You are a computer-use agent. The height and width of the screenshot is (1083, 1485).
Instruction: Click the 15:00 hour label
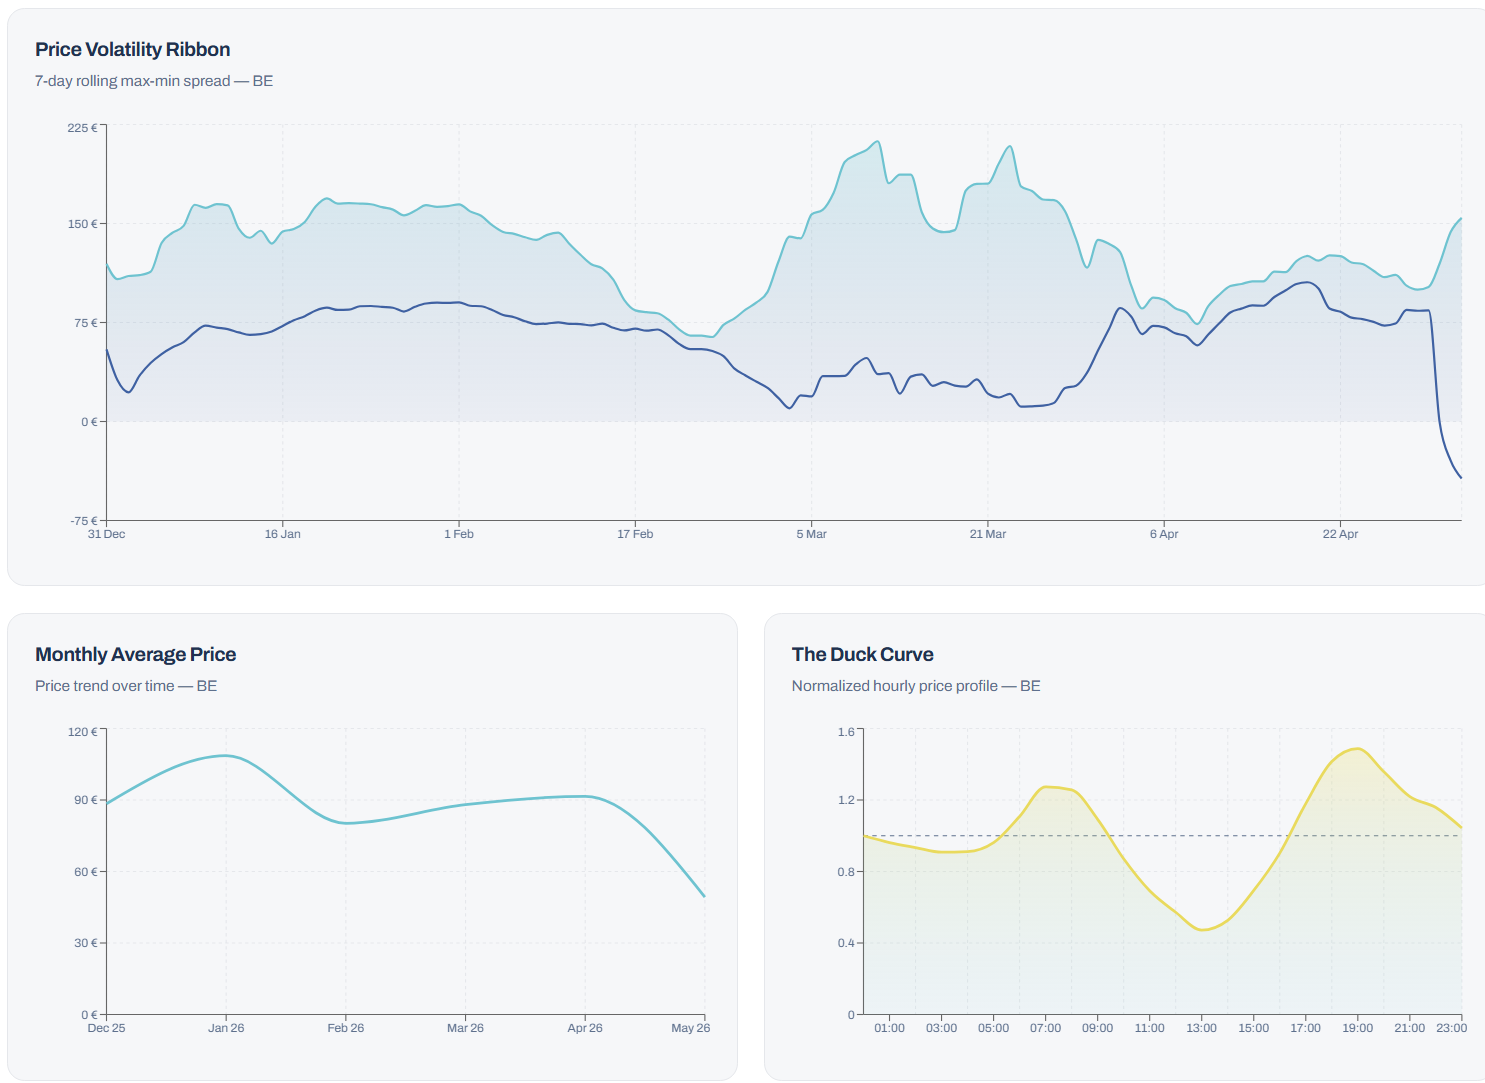[1253, 1028]
